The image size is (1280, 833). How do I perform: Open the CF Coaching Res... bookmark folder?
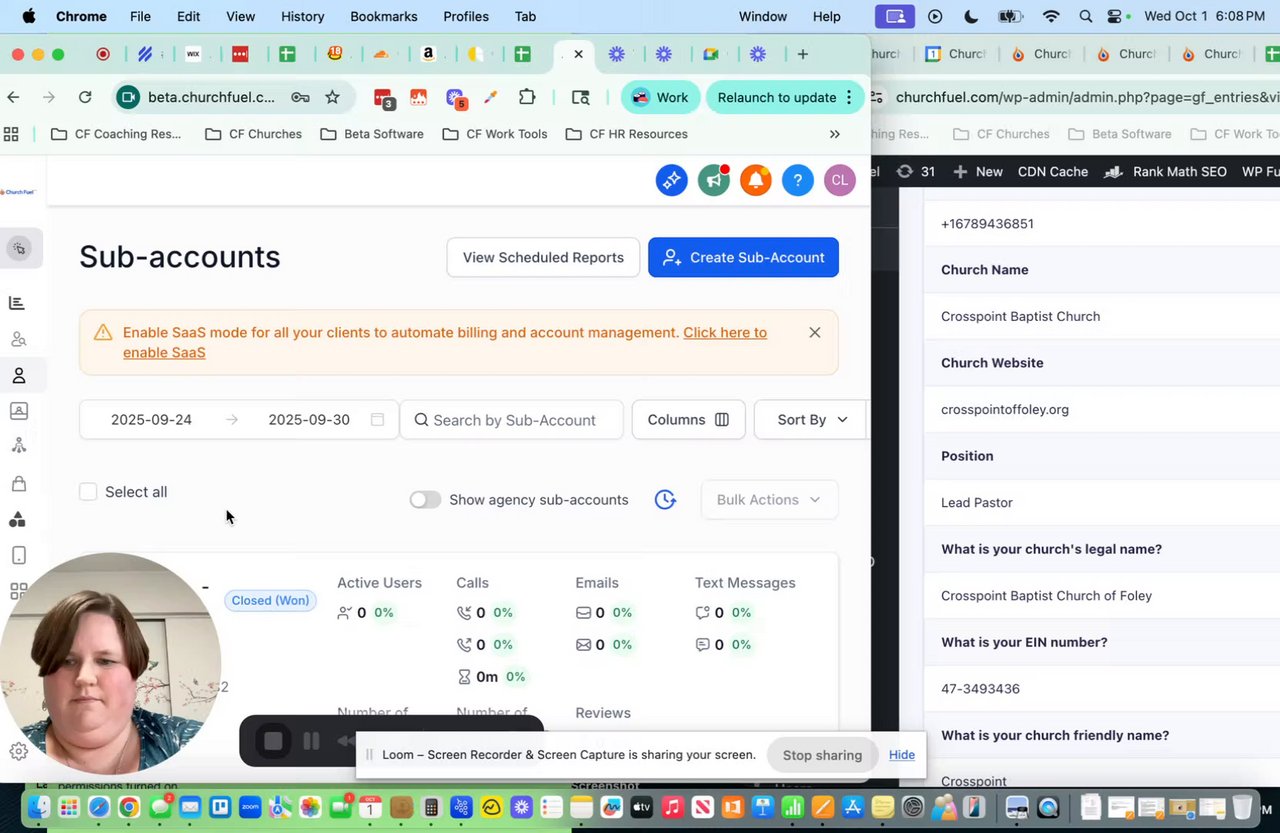(x=115, y=134)
